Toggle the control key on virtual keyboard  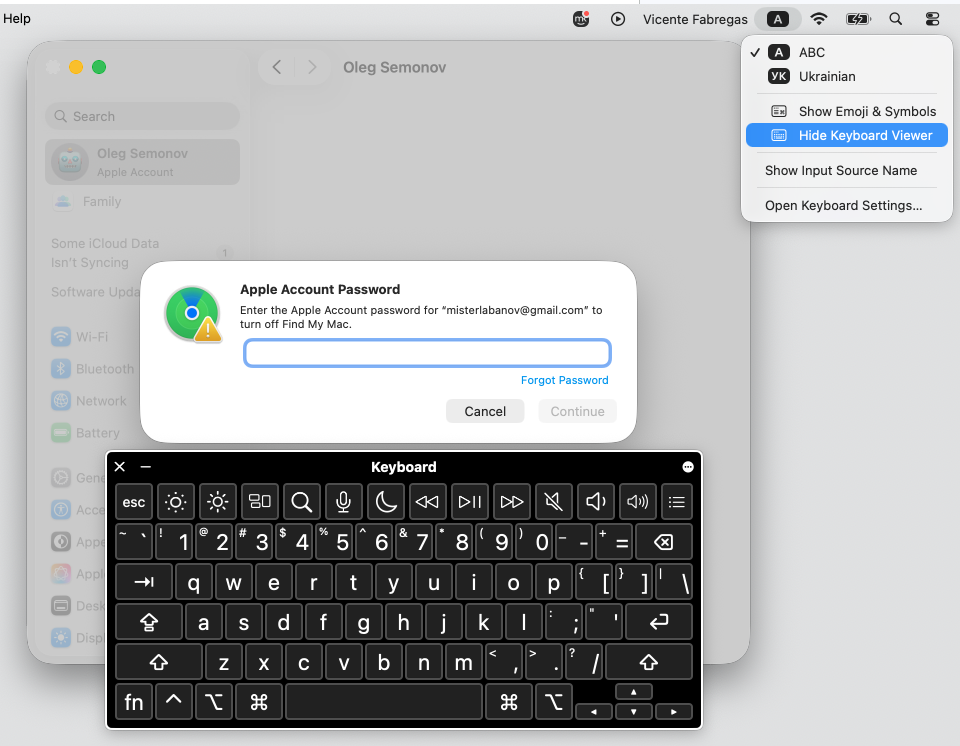(x=174, y=702)
